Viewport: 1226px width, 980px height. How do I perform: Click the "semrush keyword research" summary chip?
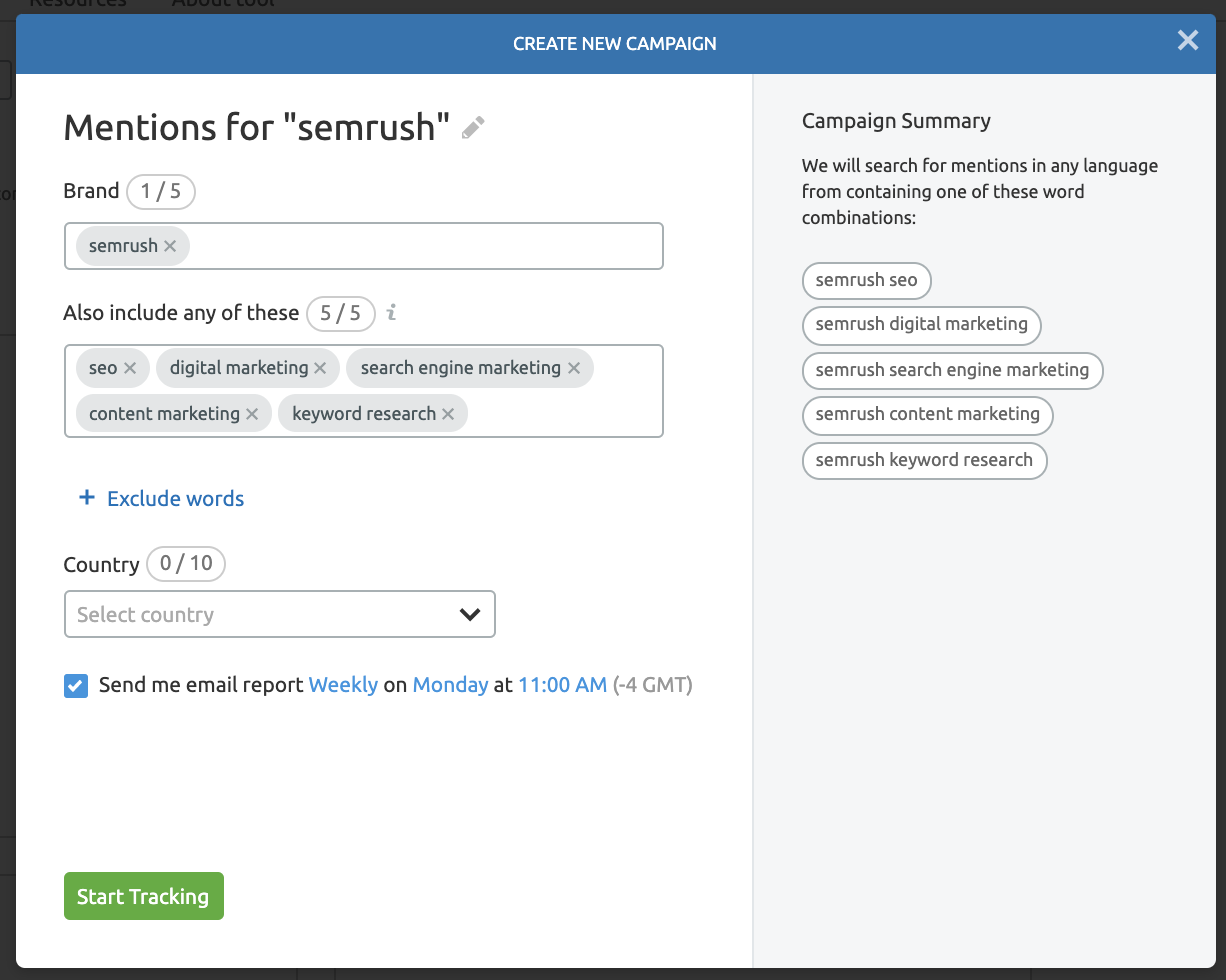click(x=924, y=460)
